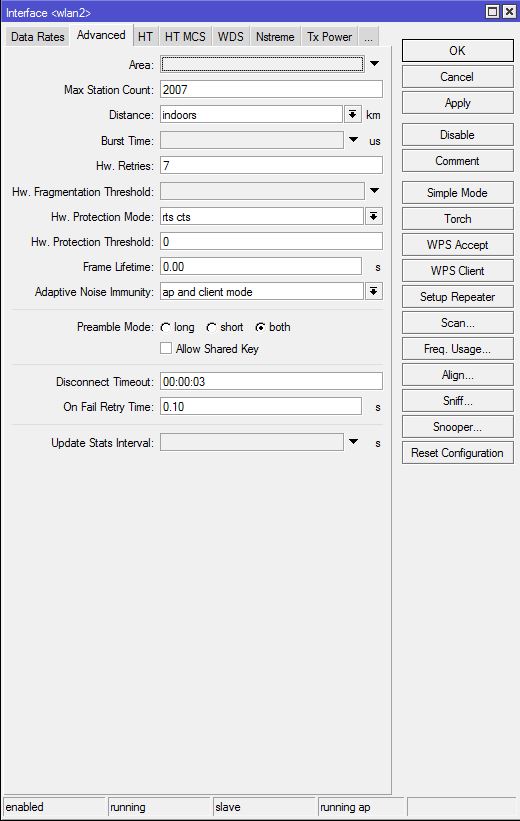The width and height of the screenshot is (520, 821).
Task: Switch to the Data Rates tab
Action: point(37,37)
